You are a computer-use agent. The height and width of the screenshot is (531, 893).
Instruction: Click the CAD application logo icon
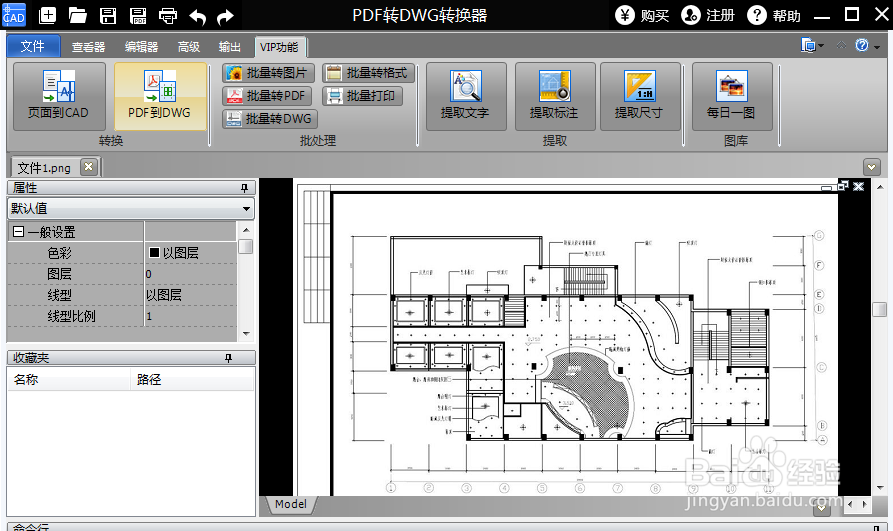[x=14, y=14]
